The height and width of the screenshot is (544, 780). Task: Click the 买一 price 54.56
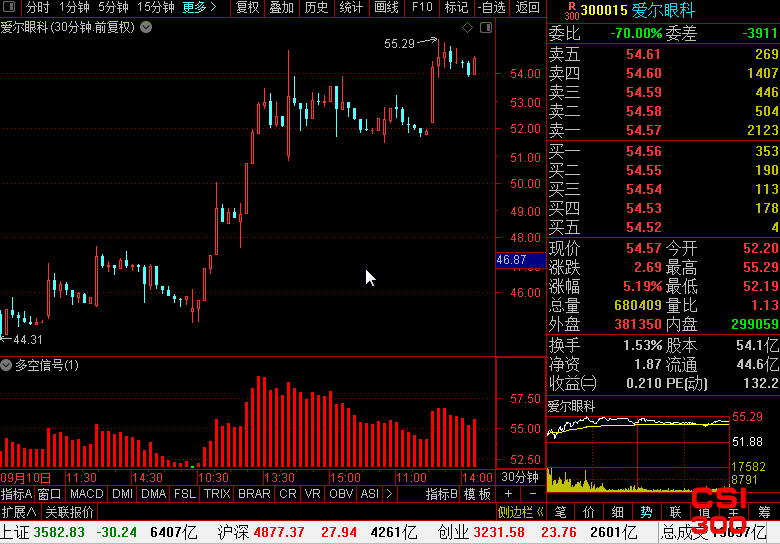(x=644, y=151)
